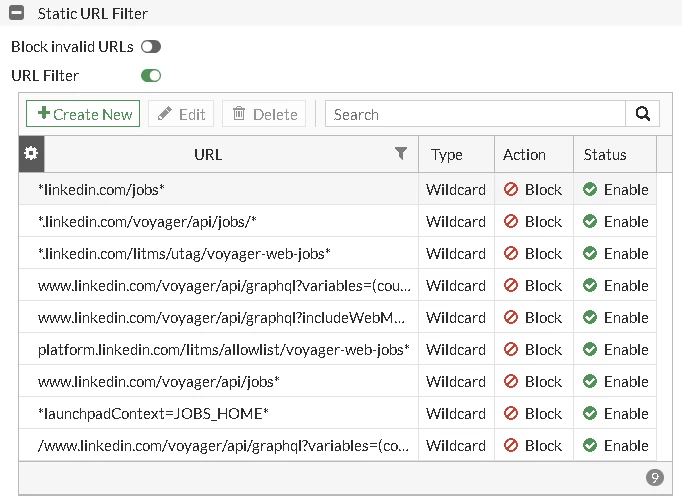Enable the Block invalid URLs switch
The width and height of the screenshot is (682, 499).
pyautogui.click(x=151, y=47)
